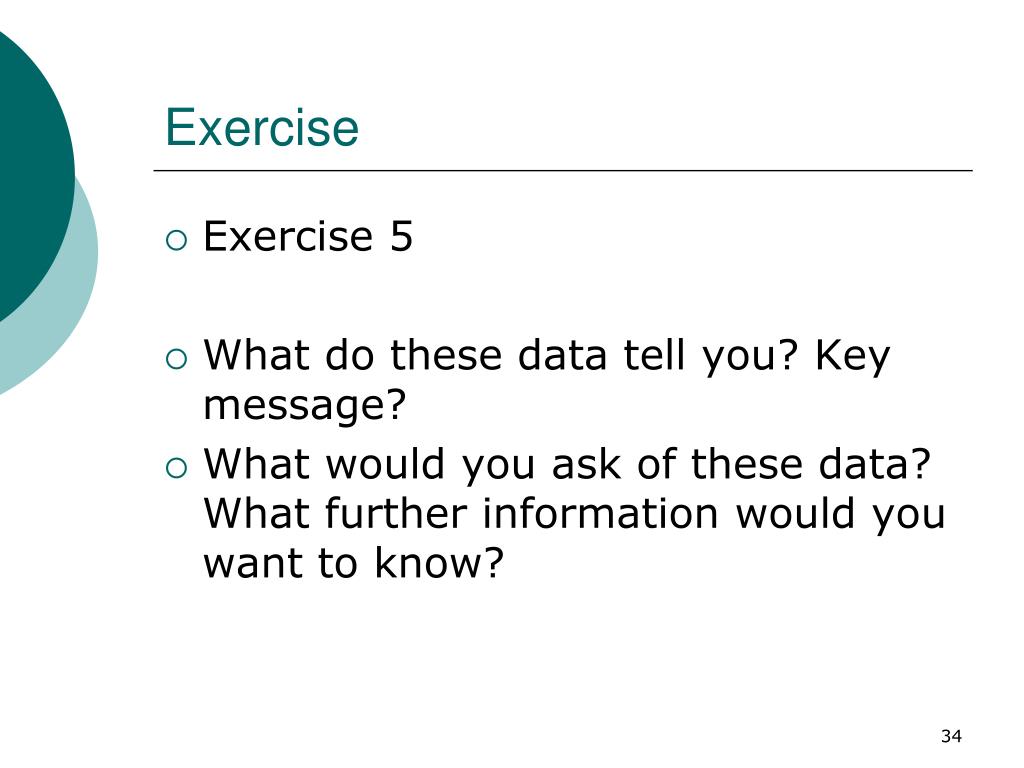
Task: Click the line "What further information would you"
Action: 574,513
